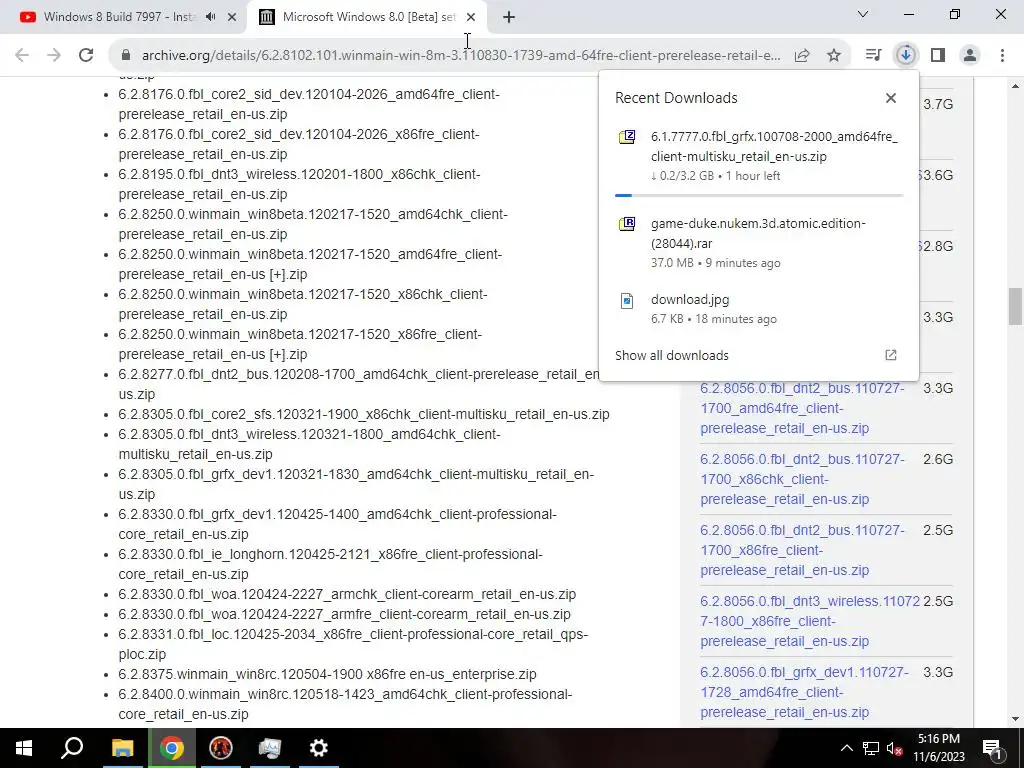Open the 6.2.8056.0.fbl_dnt3_wireless x86fre zip link

[810, 621]
